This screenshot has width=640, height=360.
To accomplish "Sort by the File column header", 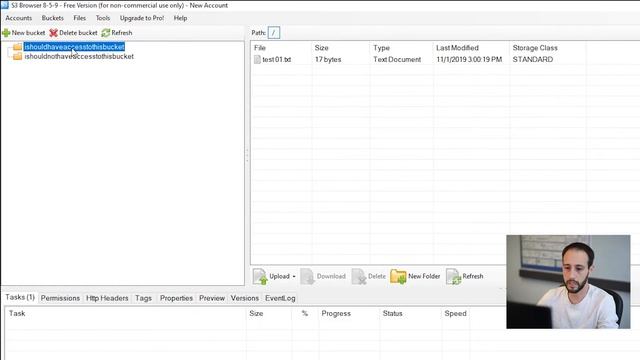I will (260, 48).
